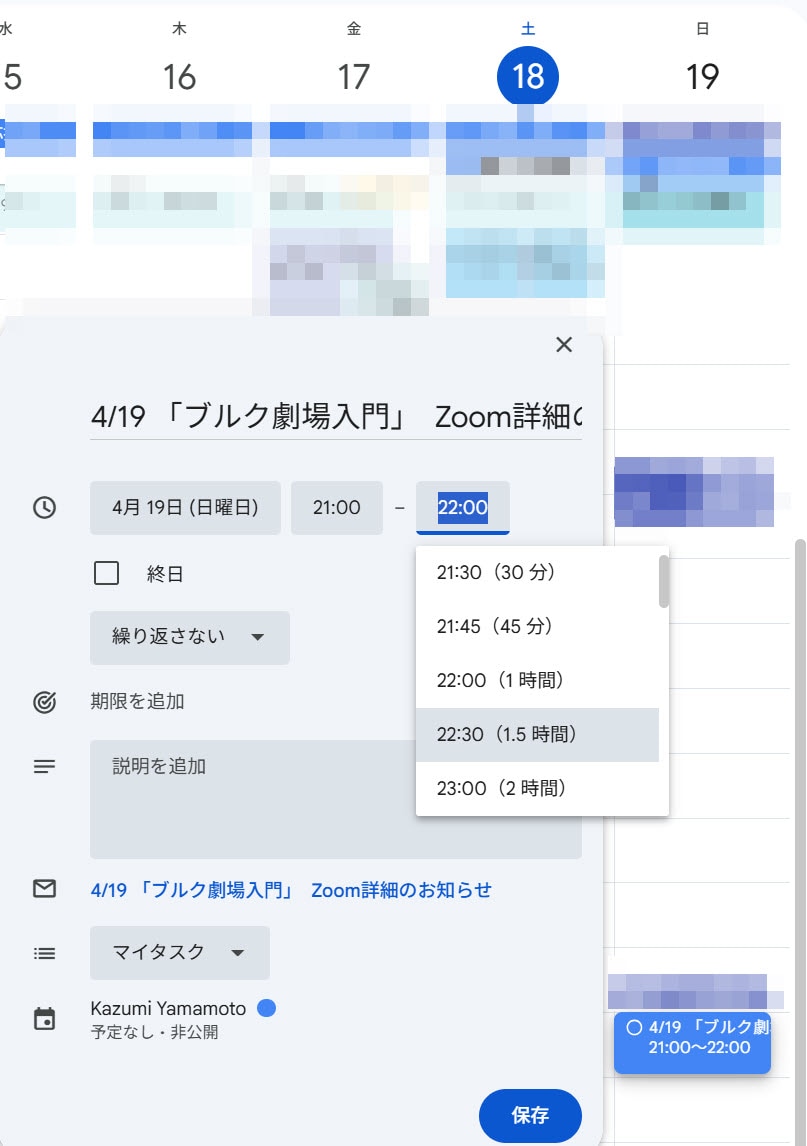This screenshot has width=807, height=1146.
Task: Click the calendar icon beside Kazumi Yamamoto
Action: pyautogui.click(x=44, y=1019)
